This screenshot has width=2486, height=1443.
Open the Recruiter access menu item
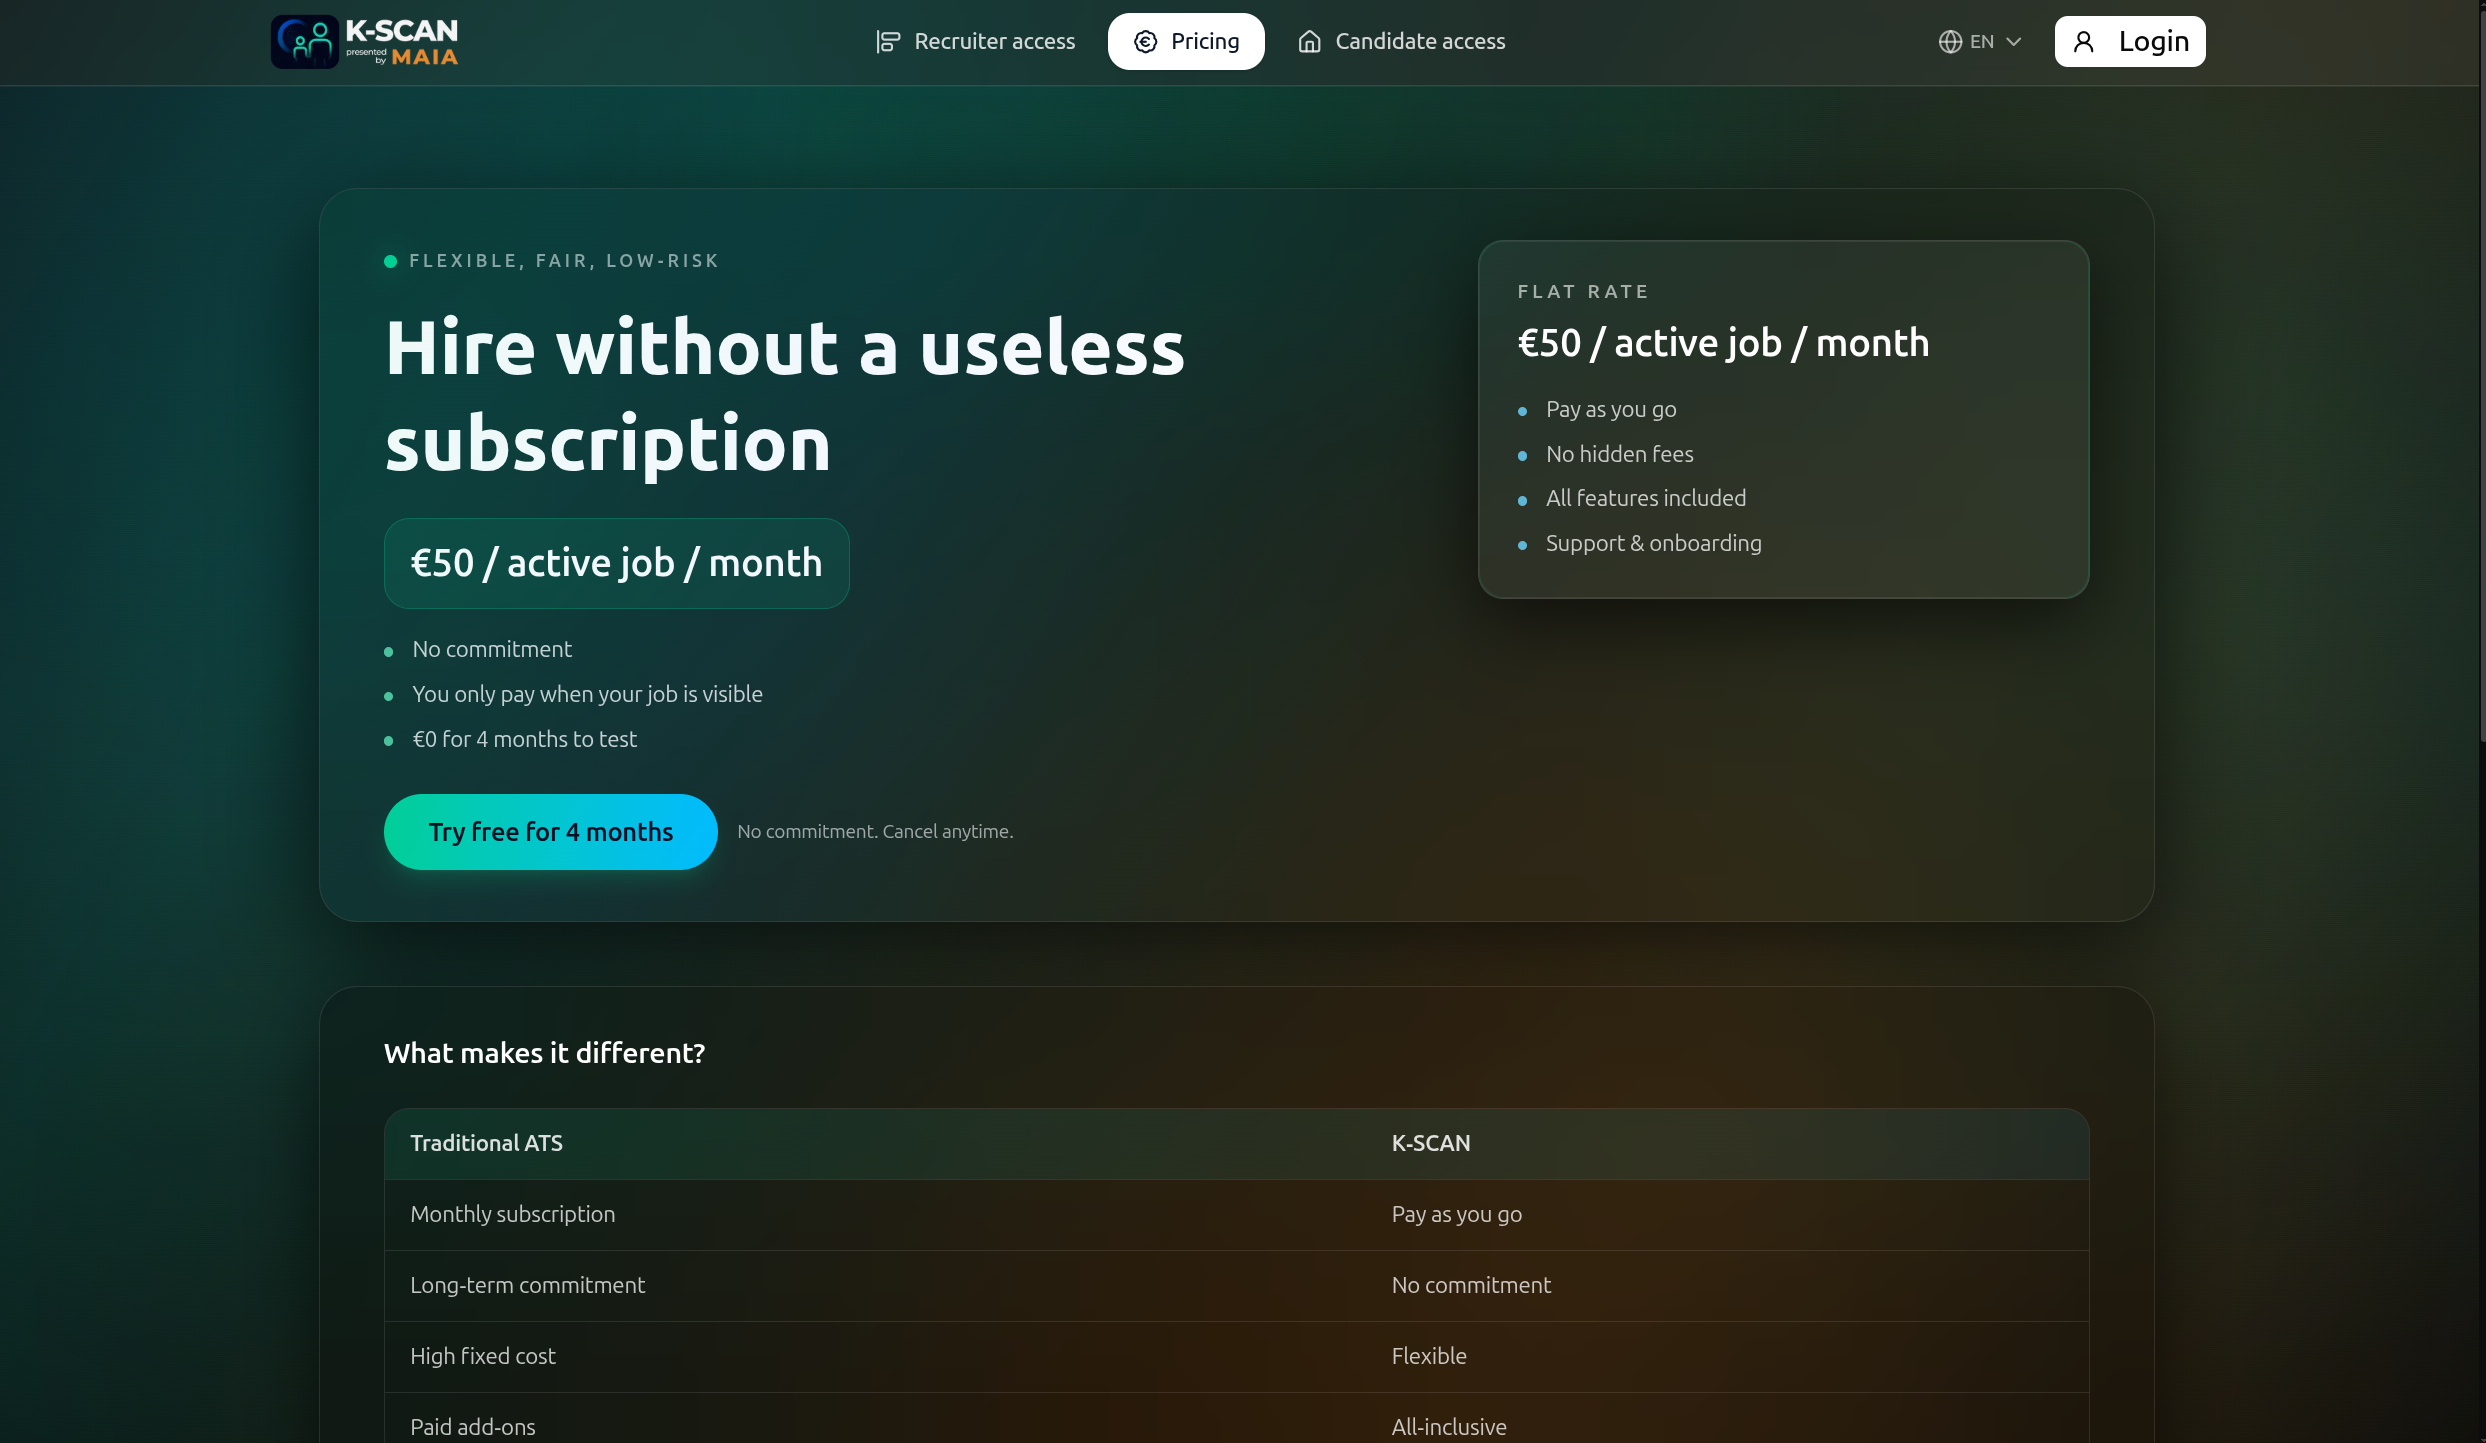pyautogui.click(x=994, y=42)
